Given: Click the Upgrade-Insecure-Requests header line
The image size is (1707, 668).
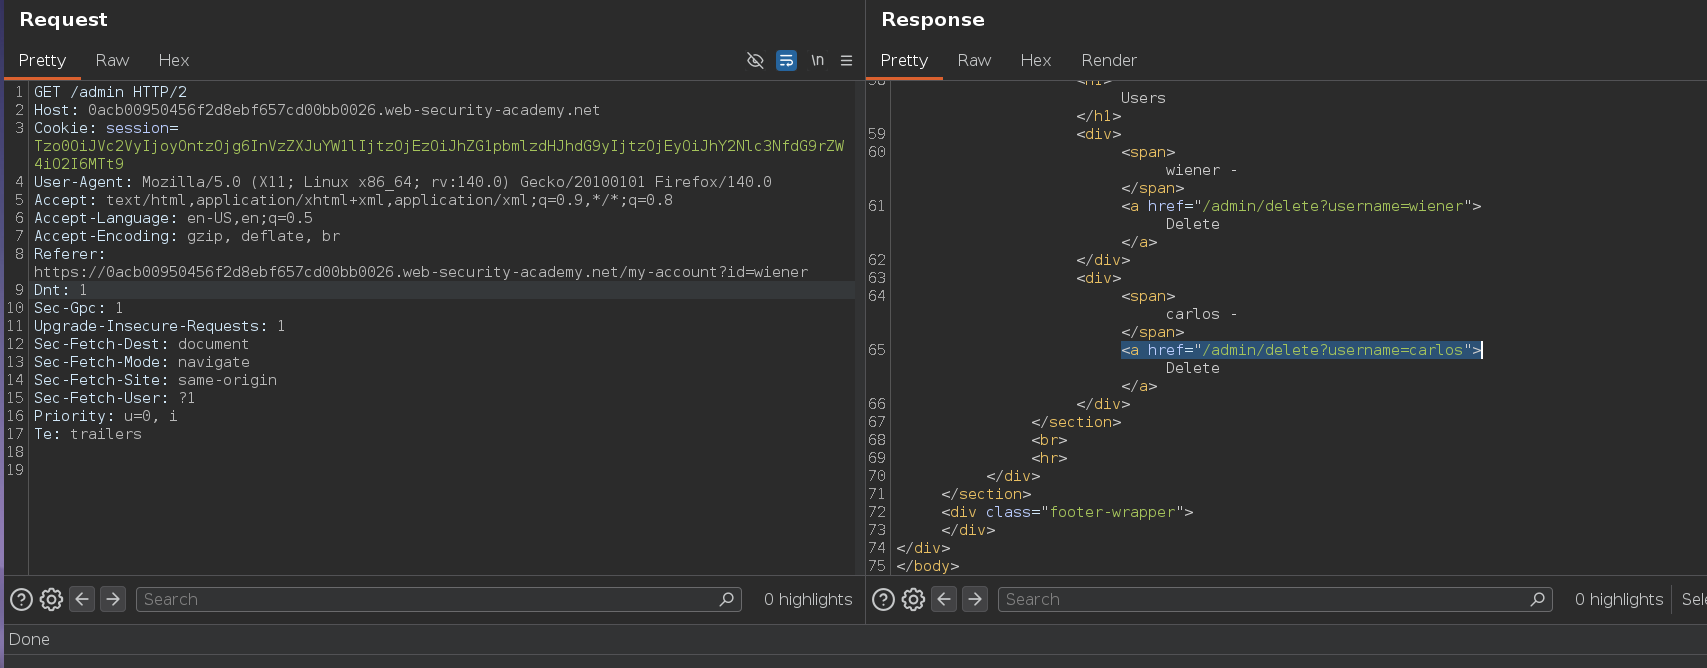Looking at the screenshot, I should coord(160,326).
